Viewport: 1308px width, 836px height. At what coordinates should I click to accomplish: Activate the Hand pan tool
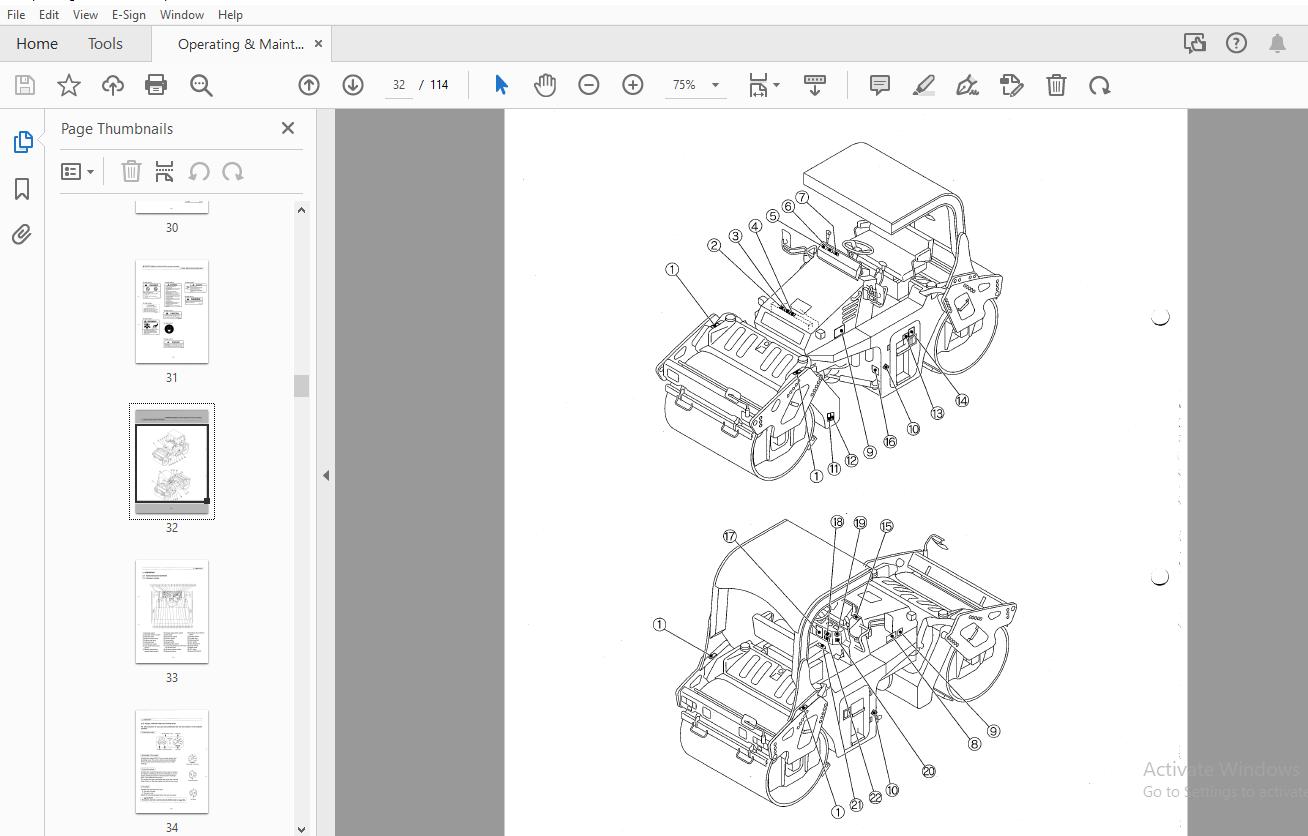pos(545,85)
